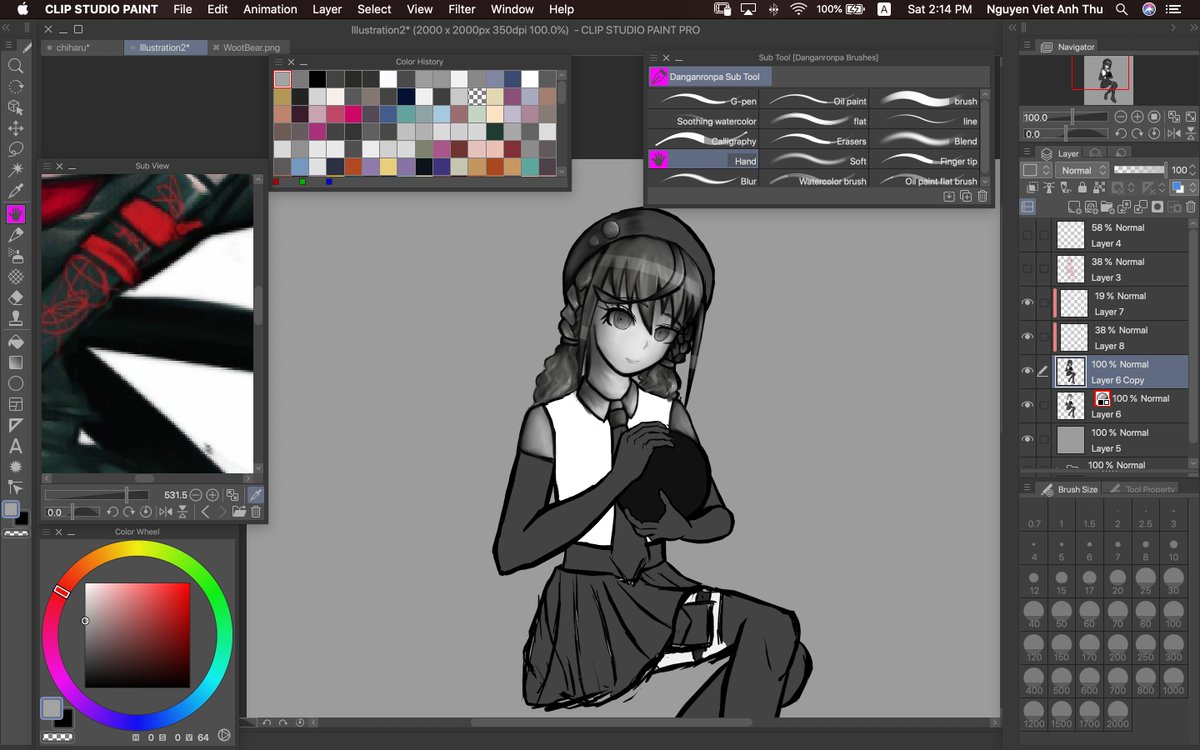
Task: Select G-pen sub tool
Action: click(703, 101)
